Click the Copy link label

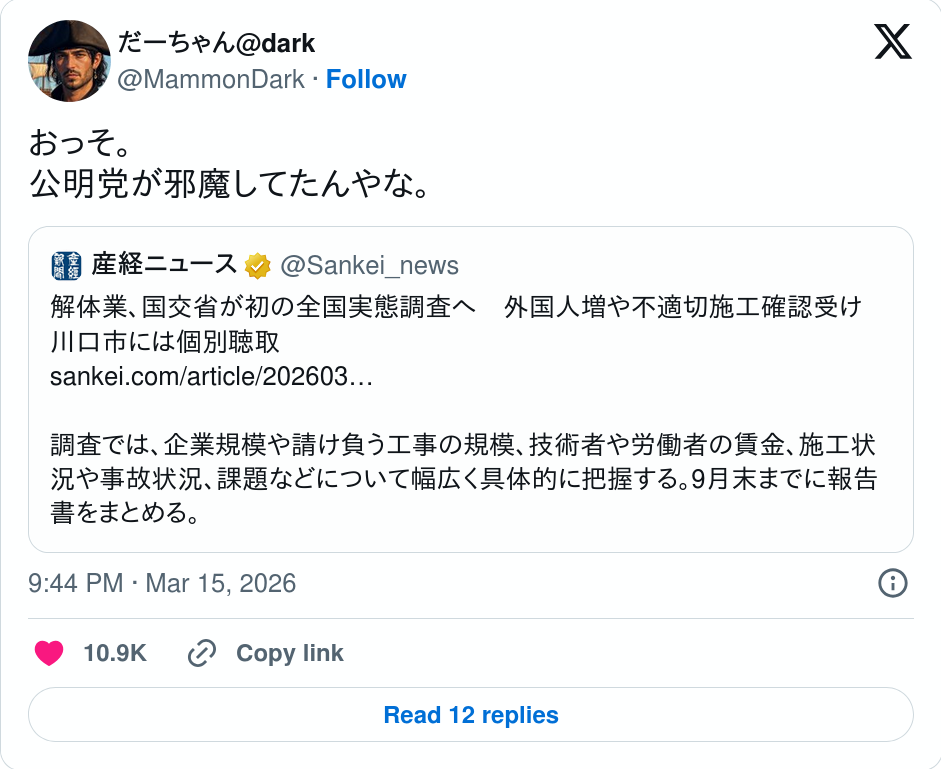tap(289, 654)
